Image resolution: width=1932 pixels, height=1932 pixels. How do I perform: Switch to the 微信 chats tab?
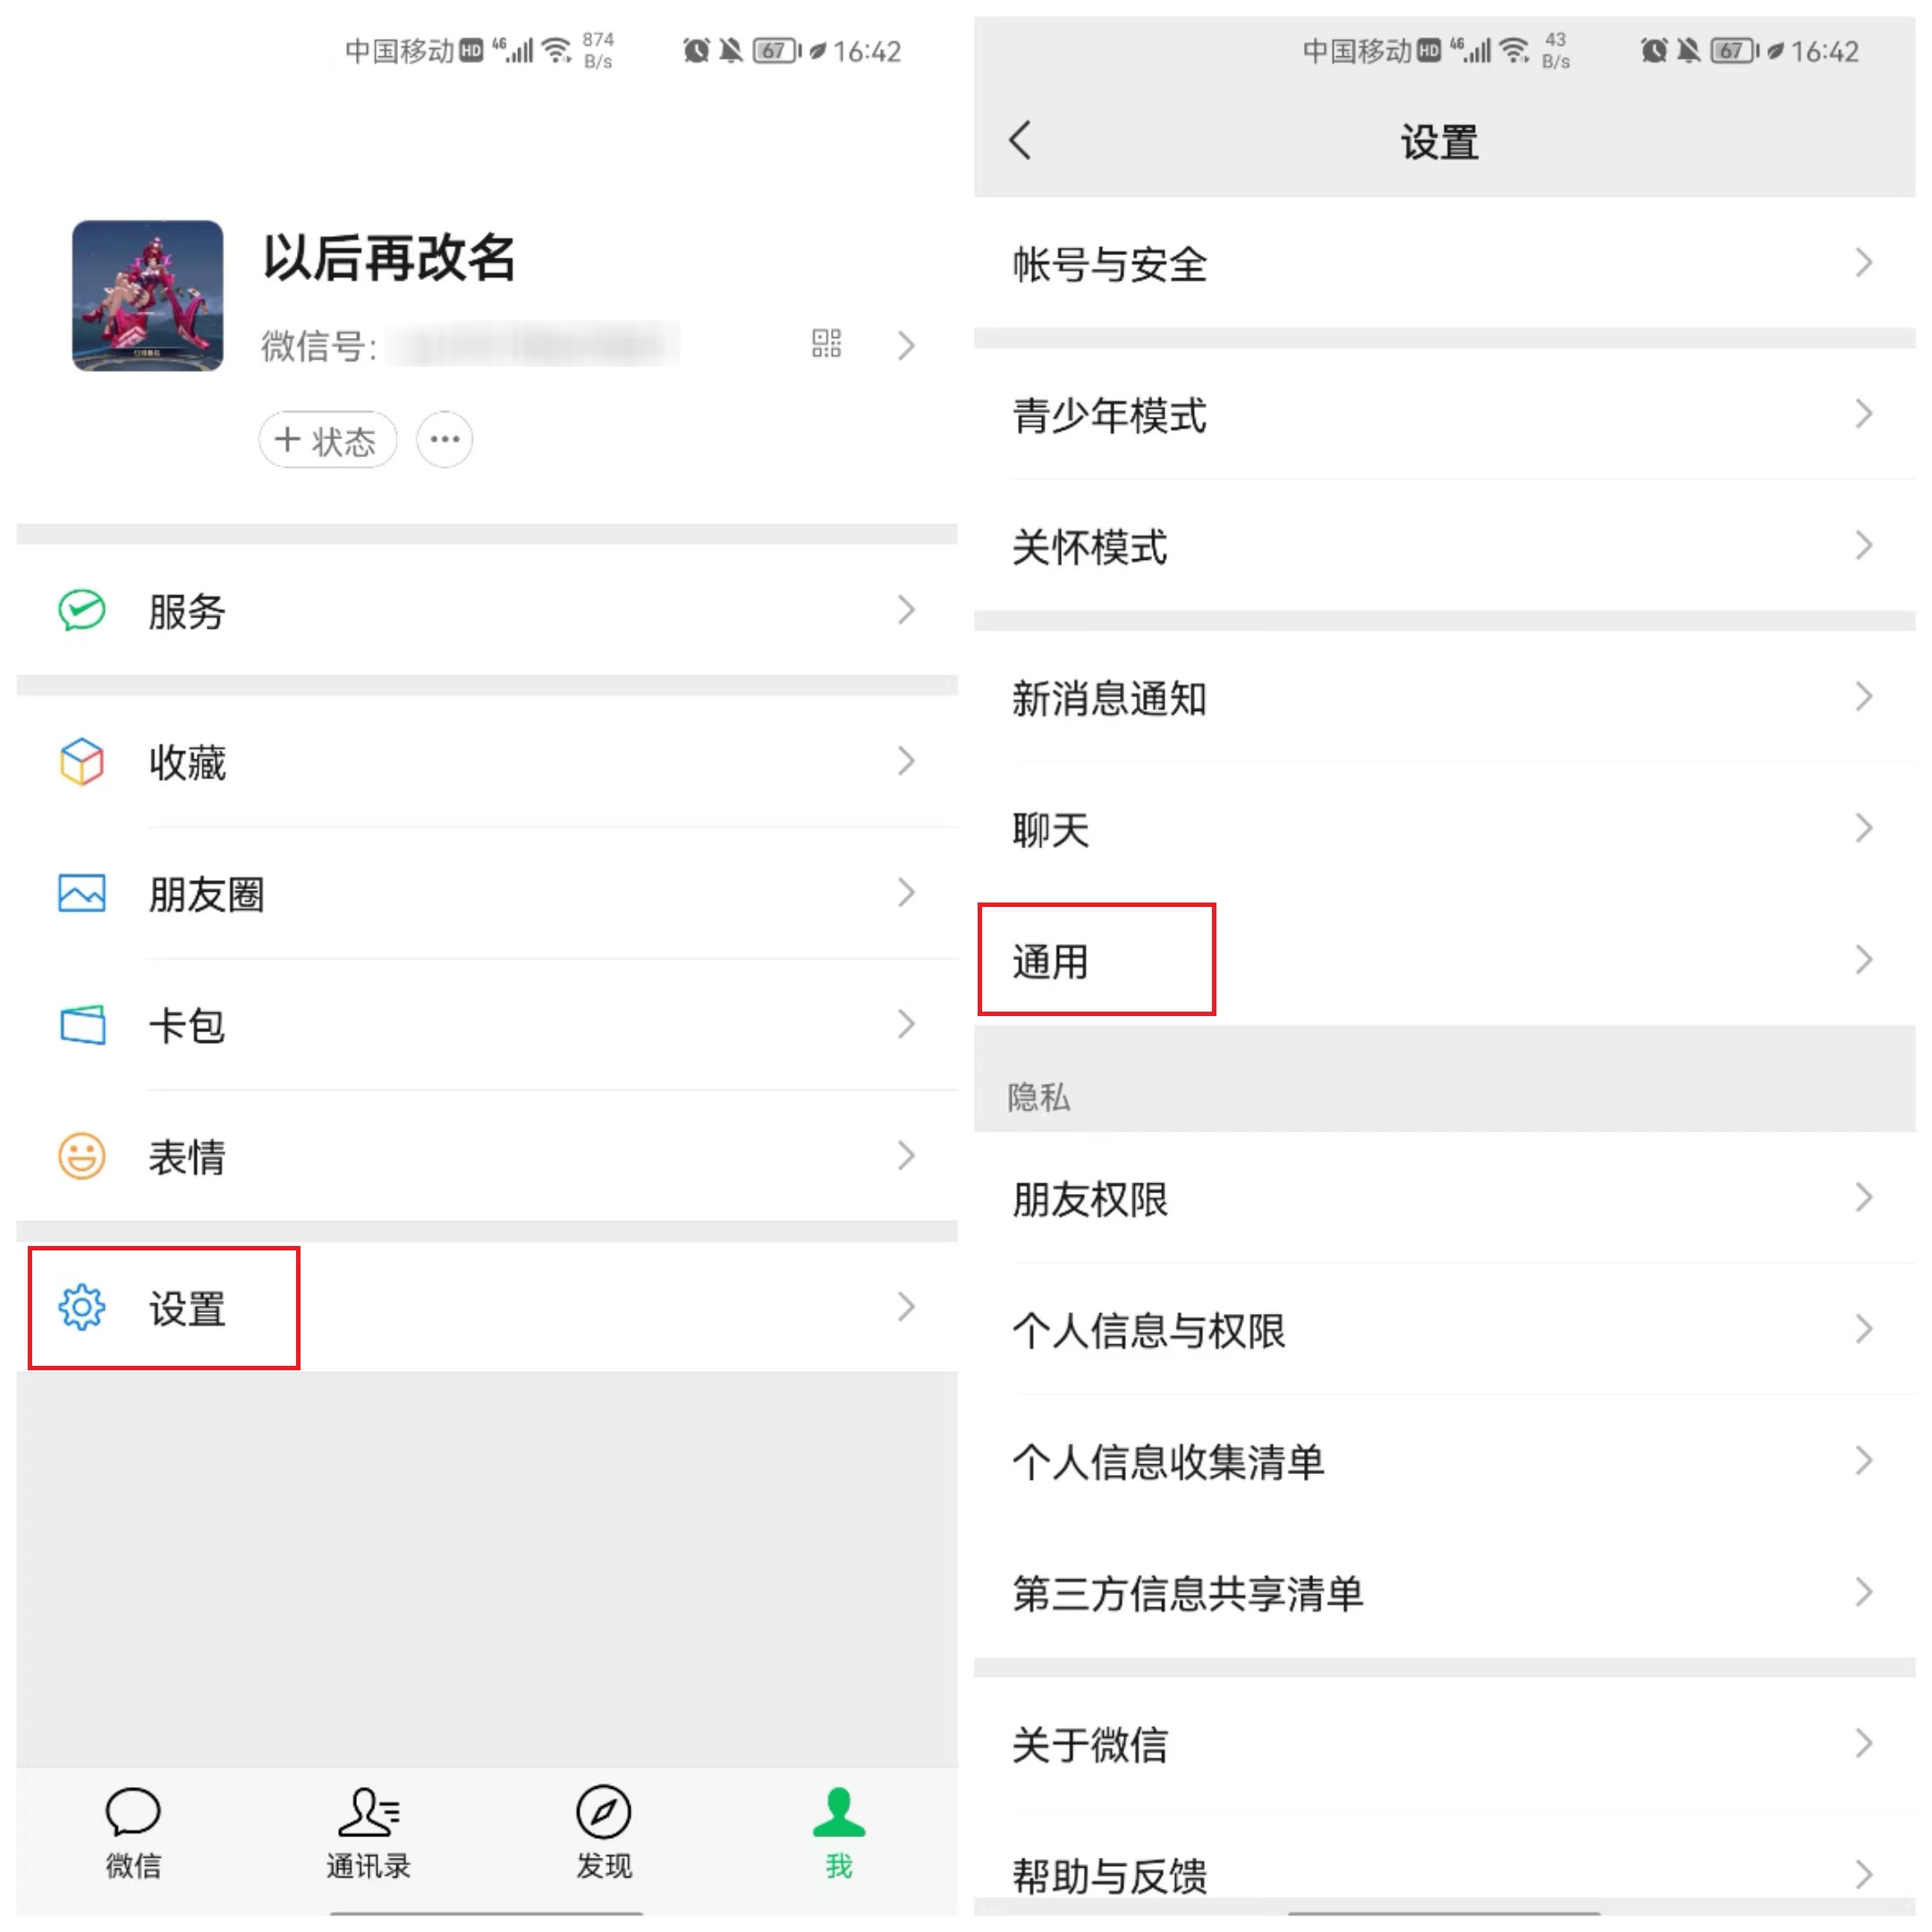point(133,1832)
